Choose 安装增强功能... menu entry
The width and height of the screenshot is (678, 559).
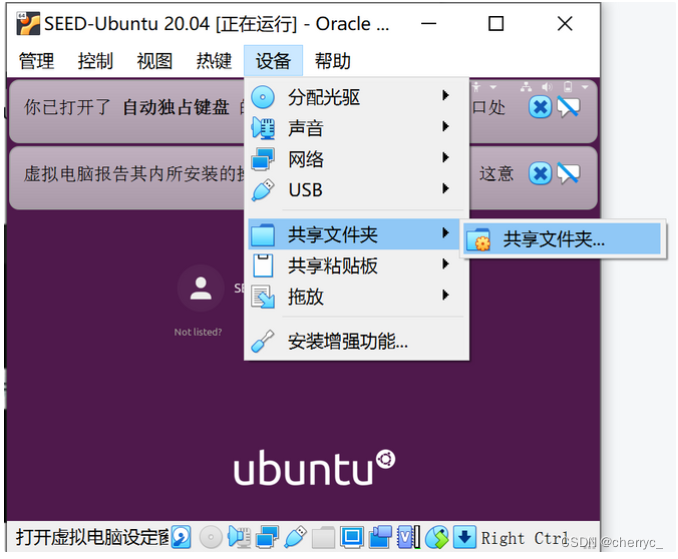356,342
